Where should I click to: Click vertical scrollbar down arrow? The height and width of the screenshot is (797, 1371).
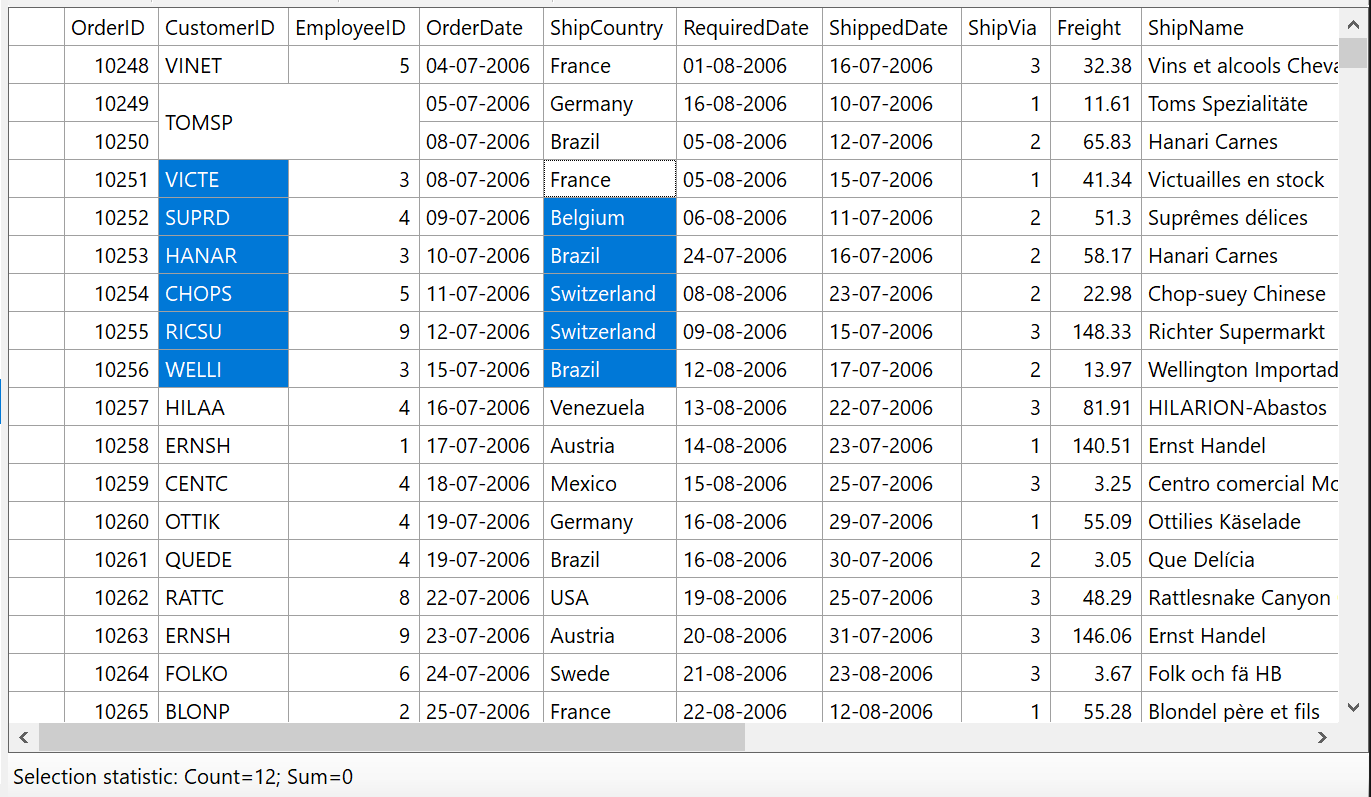pyautogui.click(x=1354, y=706)
